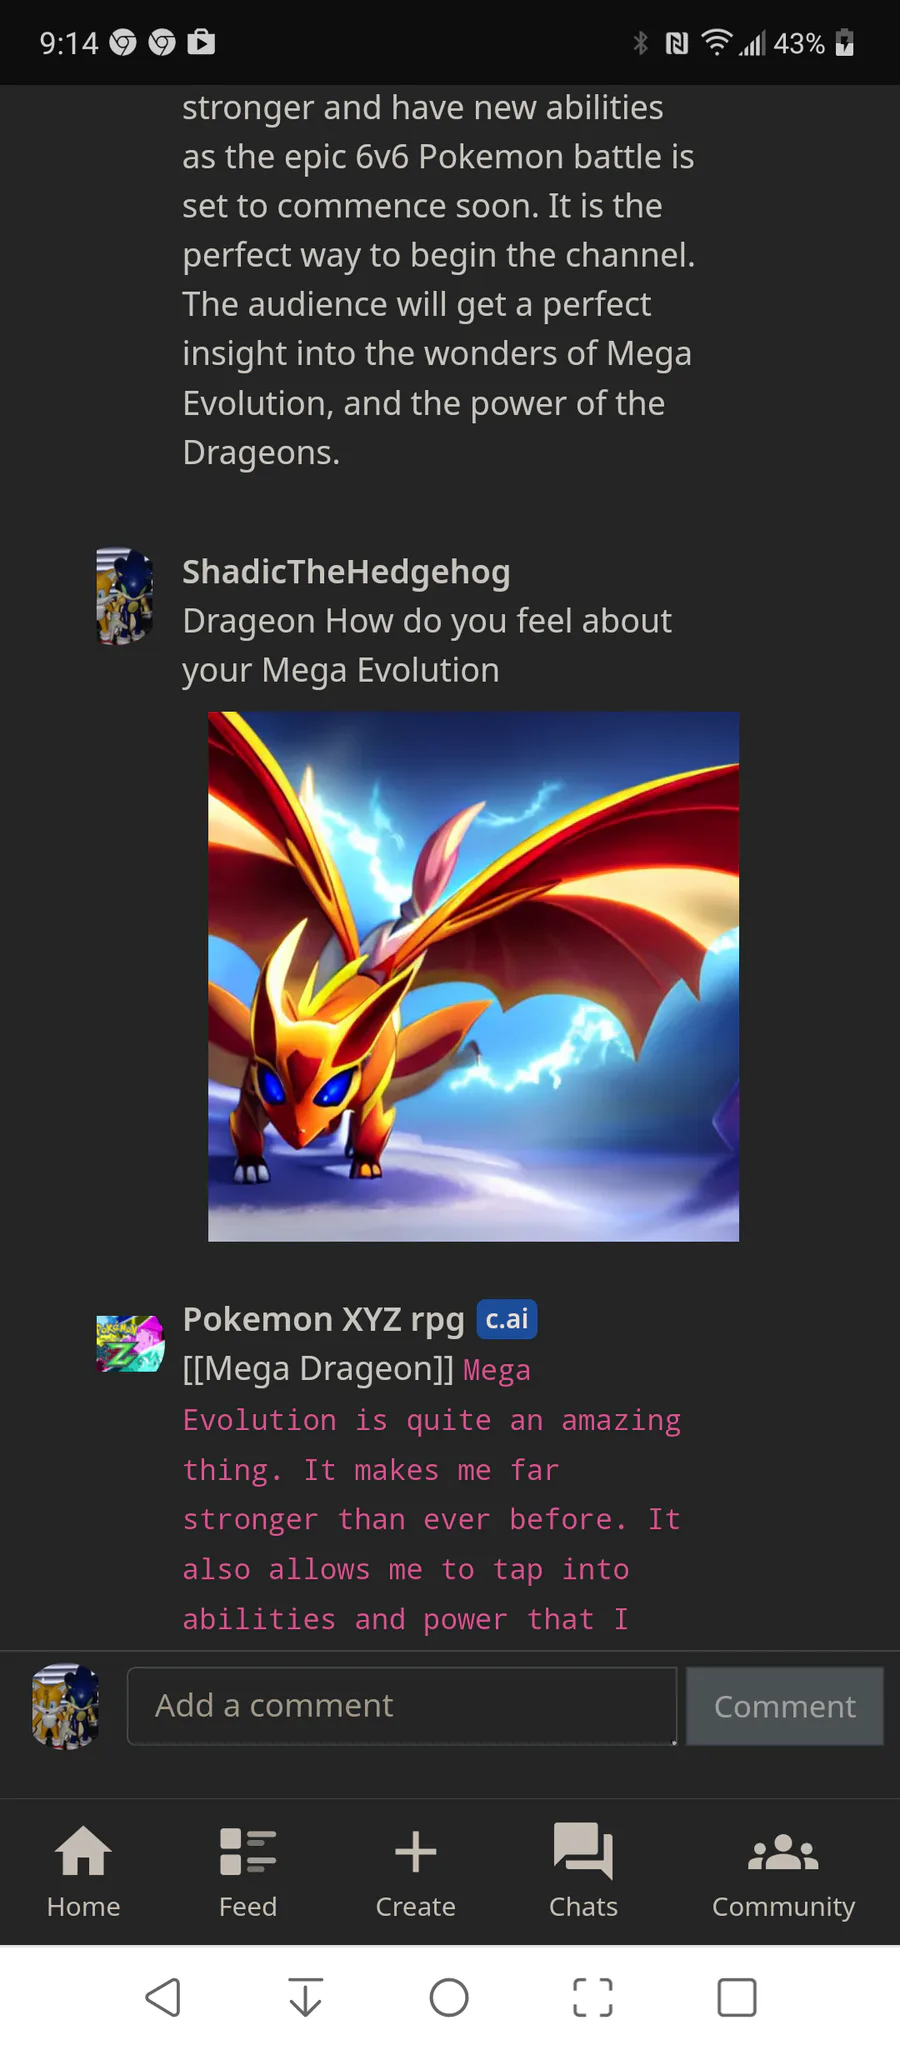Open the Mega Drageon generated image
The height and width of the screenshot is (2050, 900).
pyautogui.click(x=473, y=976)
